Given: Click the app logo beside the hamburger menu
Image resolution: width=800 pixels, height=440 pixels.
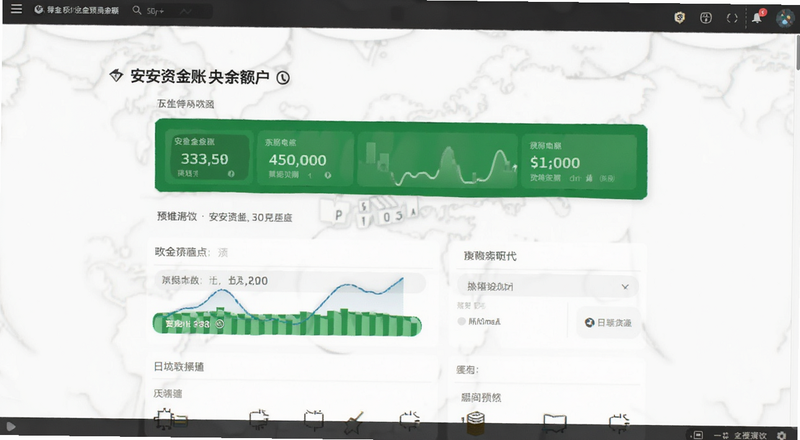Looking at the screenshot, I should tap(39, 10).
